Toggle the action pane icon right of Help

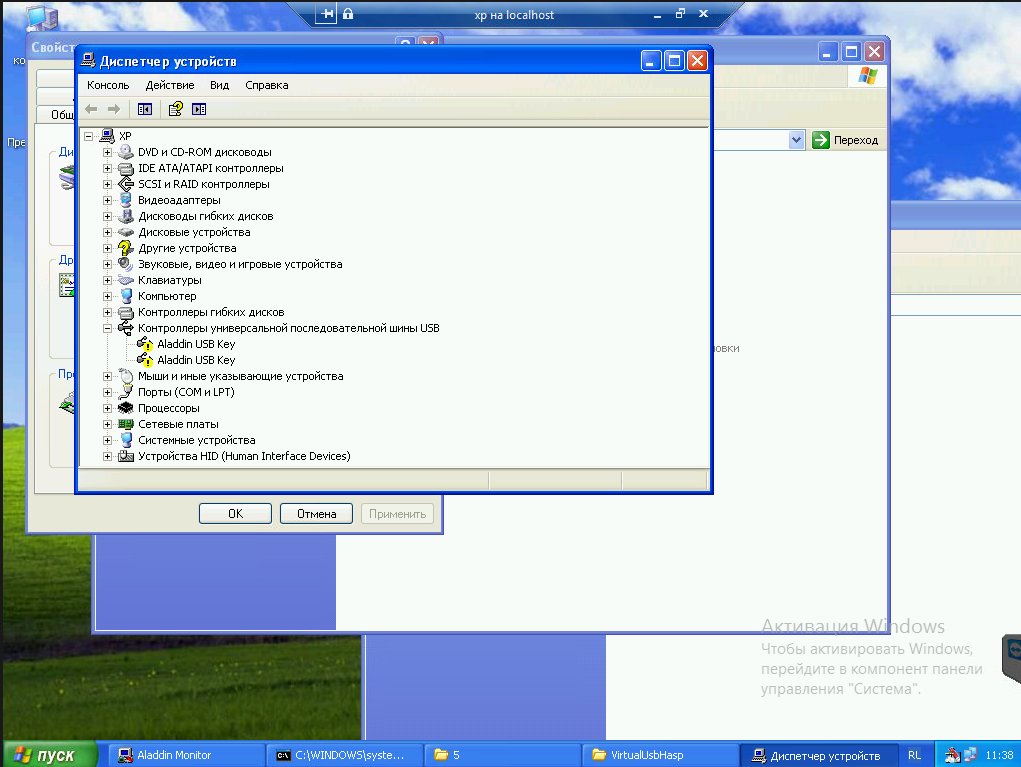point(199,109)
